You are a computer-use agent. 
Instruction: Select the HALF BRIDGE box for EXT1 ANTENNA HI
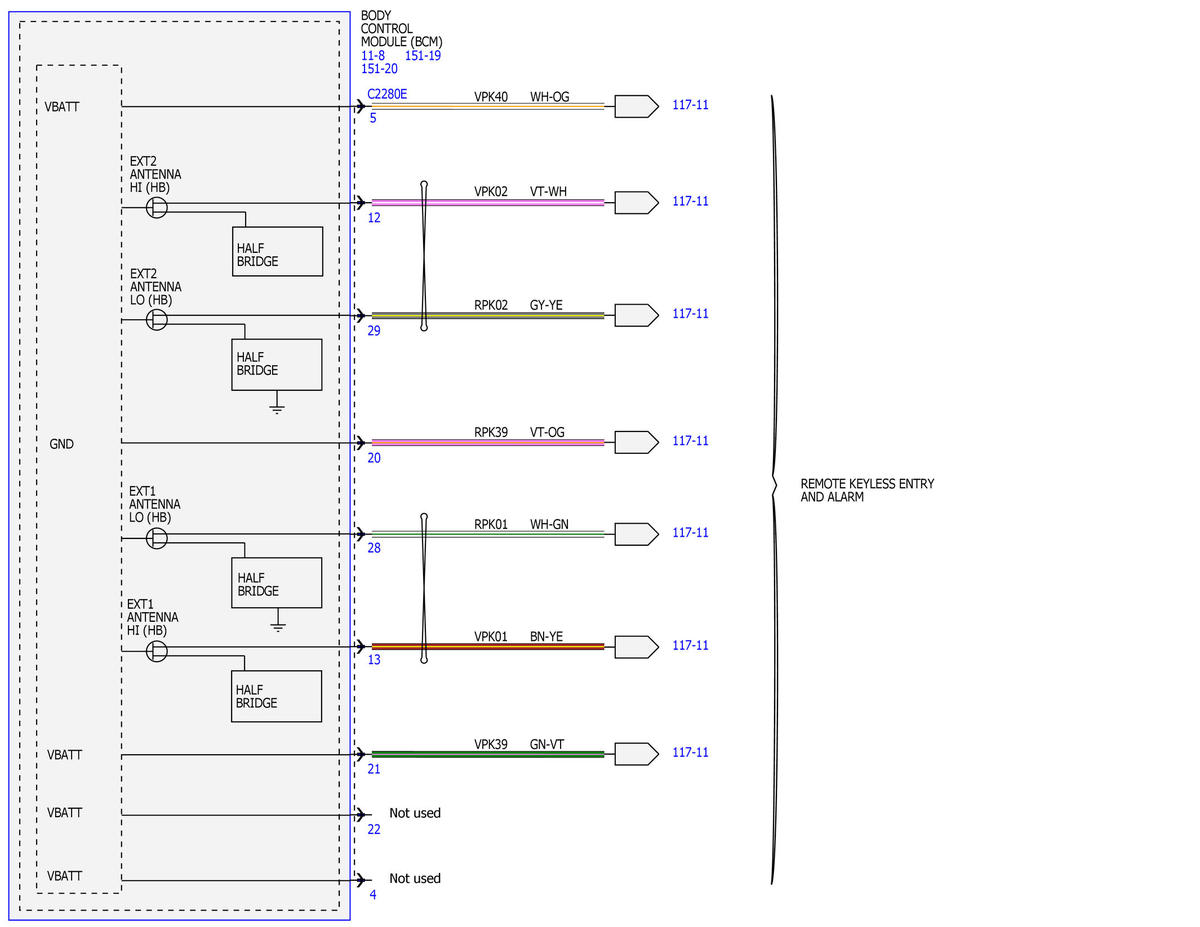tap(277, 696)
